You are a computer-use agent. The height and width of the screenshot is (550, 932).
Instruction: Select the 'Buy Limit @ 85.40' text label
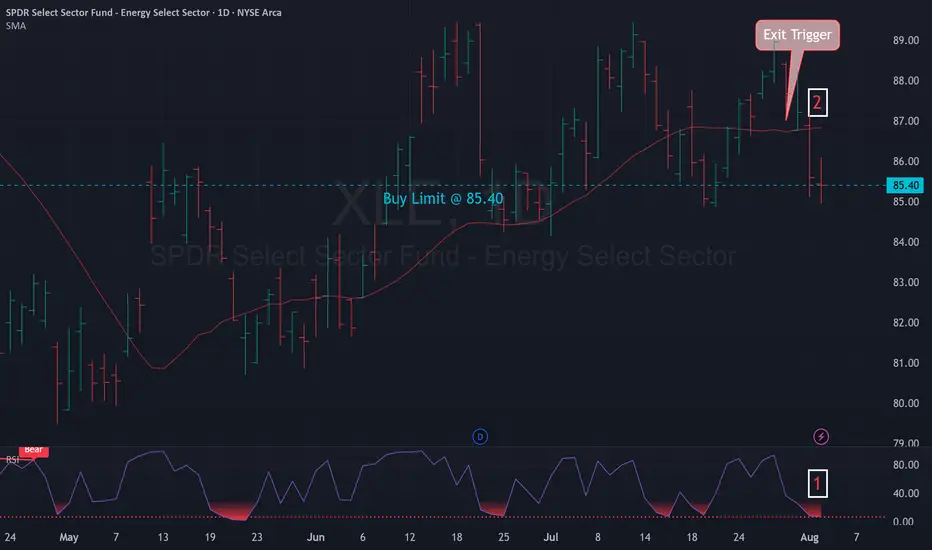443,199
